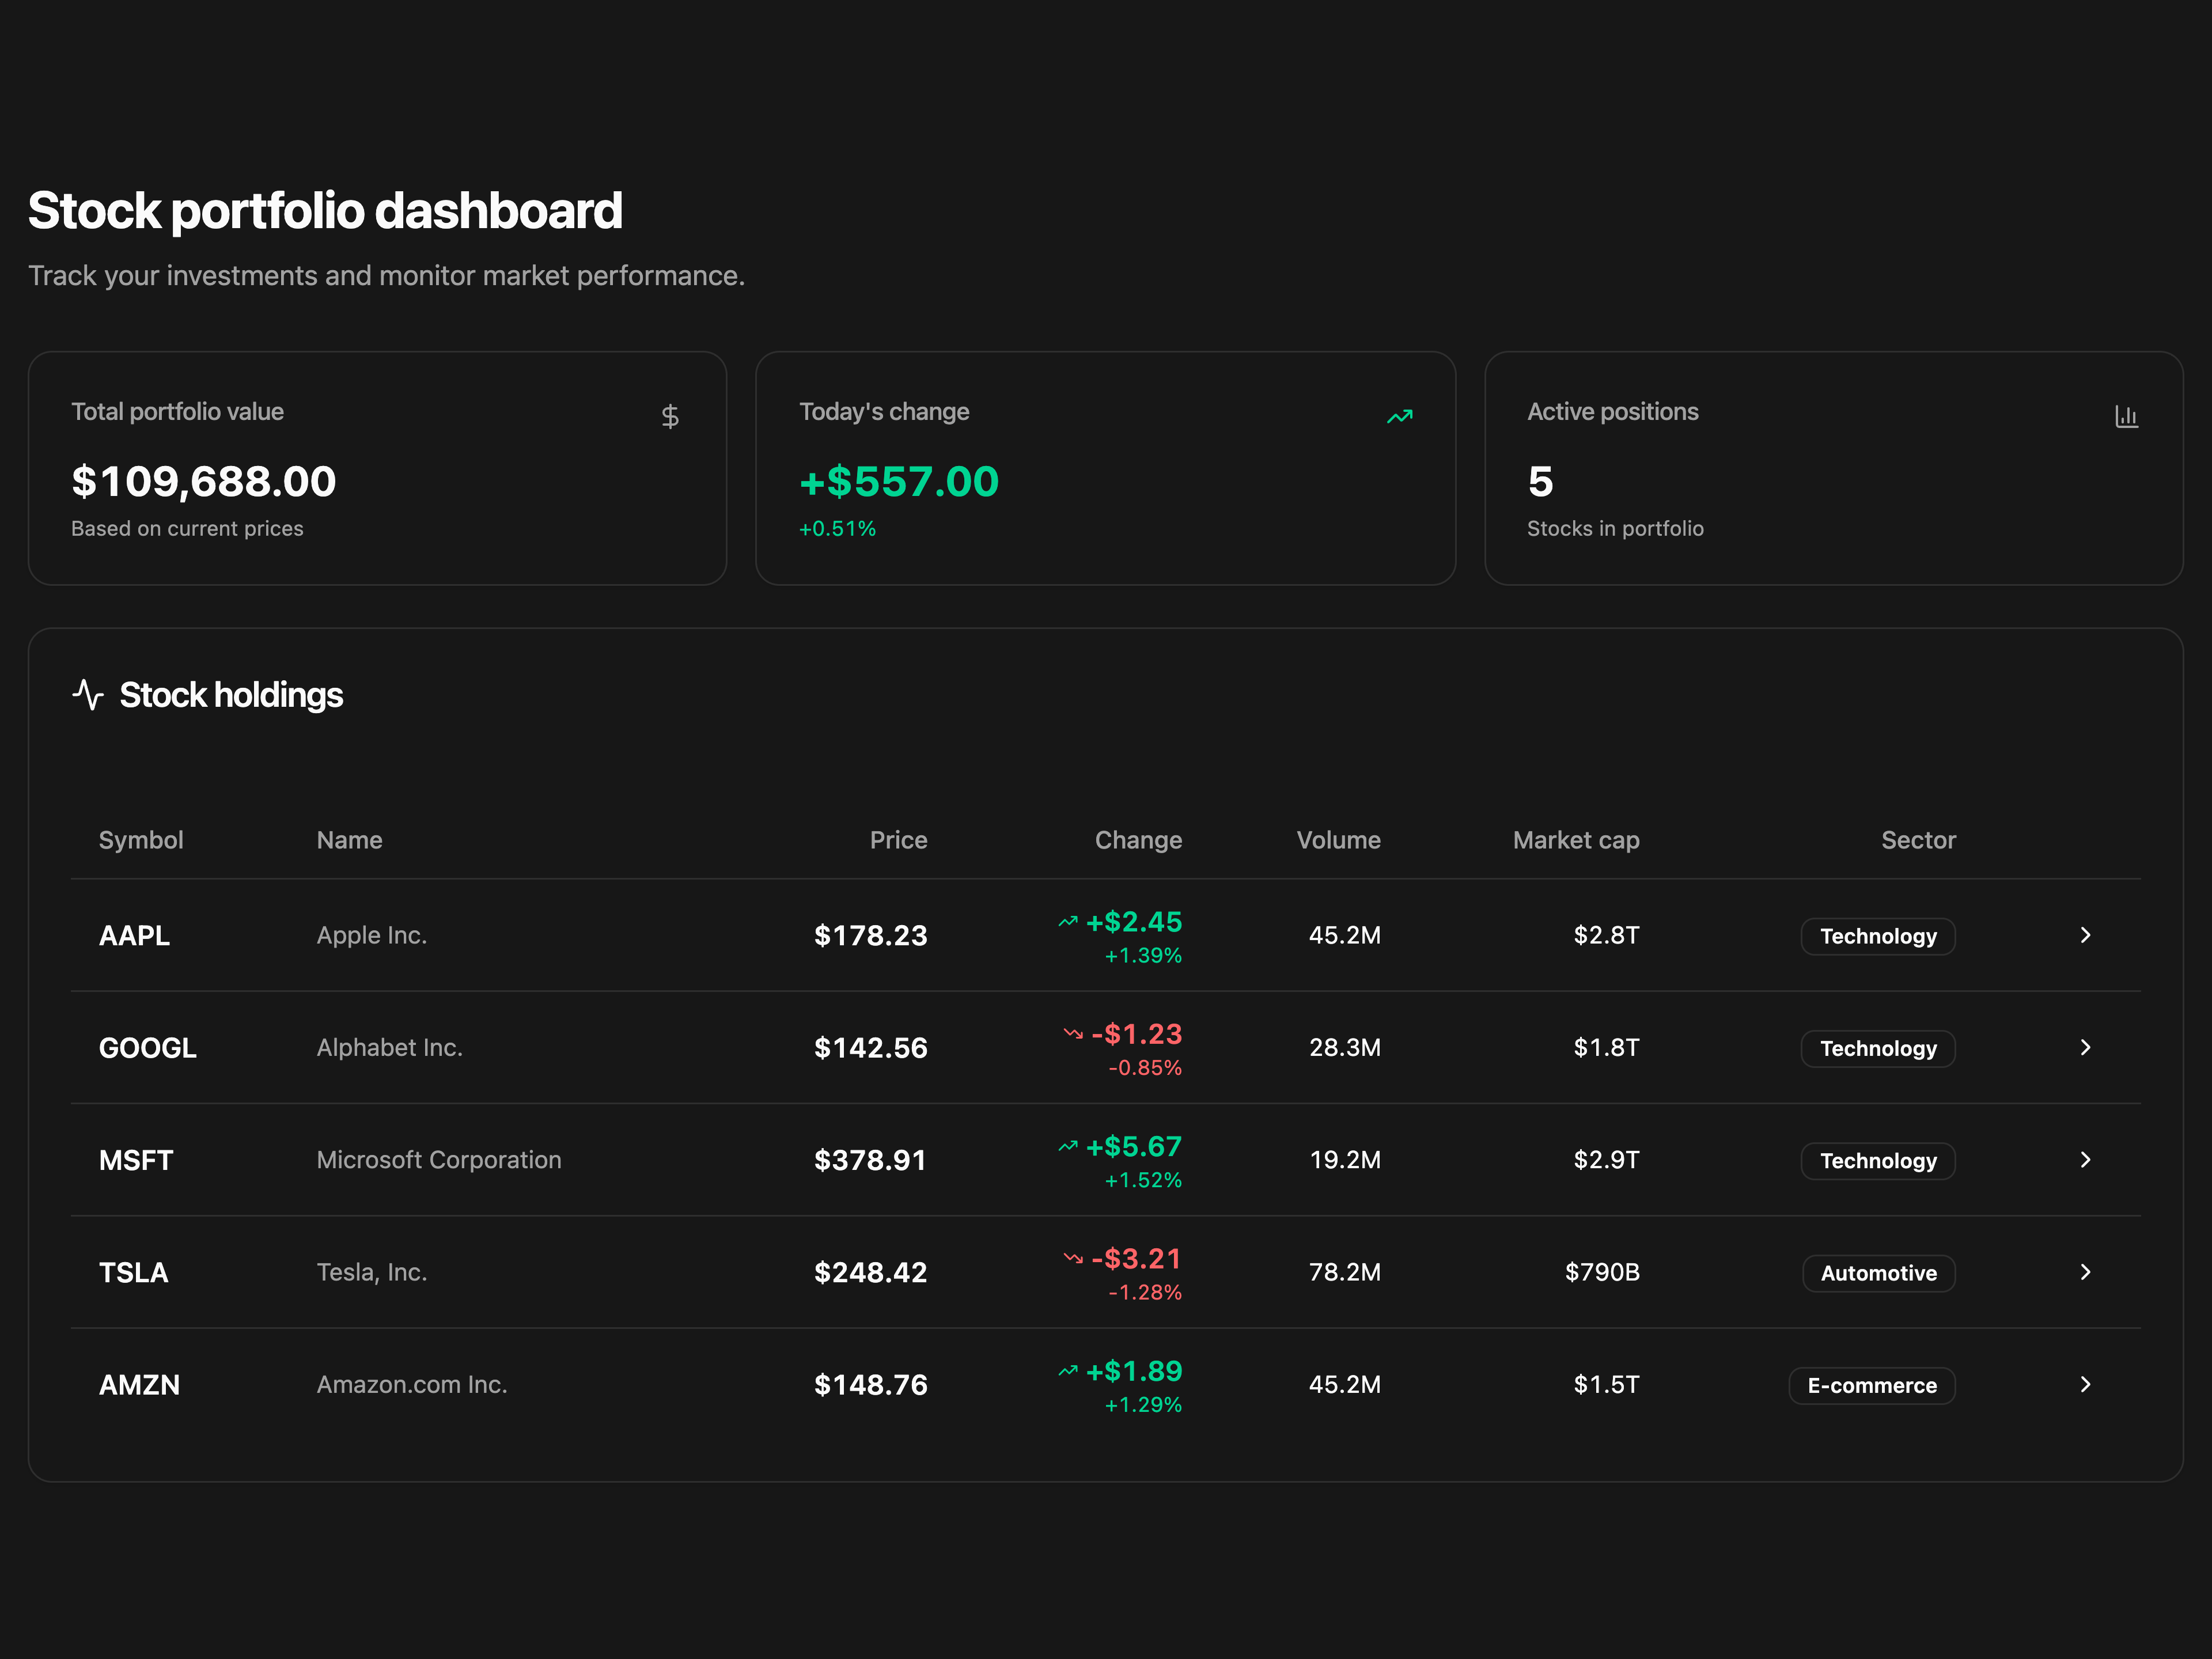
Task: Click the Alphabet Inc. name cell
Action: point(390,1047)
